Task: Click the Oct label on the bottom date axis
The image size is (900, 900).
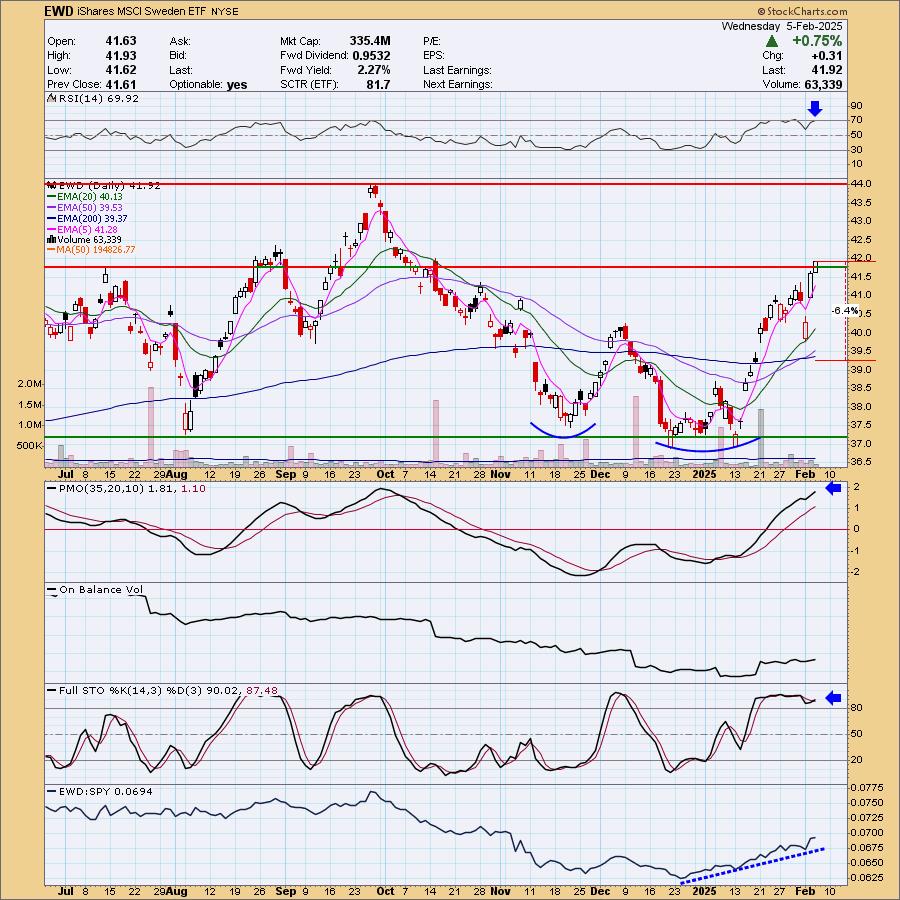Action: click(x=385, y=891)
